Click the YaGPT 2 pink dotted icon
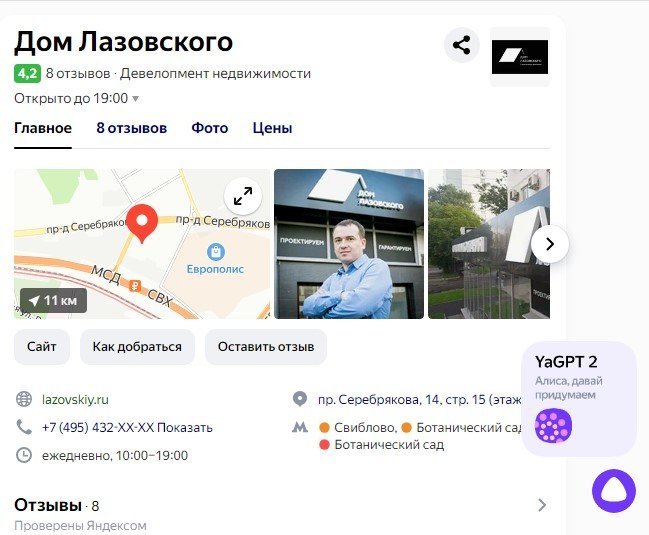 point(553,426)
